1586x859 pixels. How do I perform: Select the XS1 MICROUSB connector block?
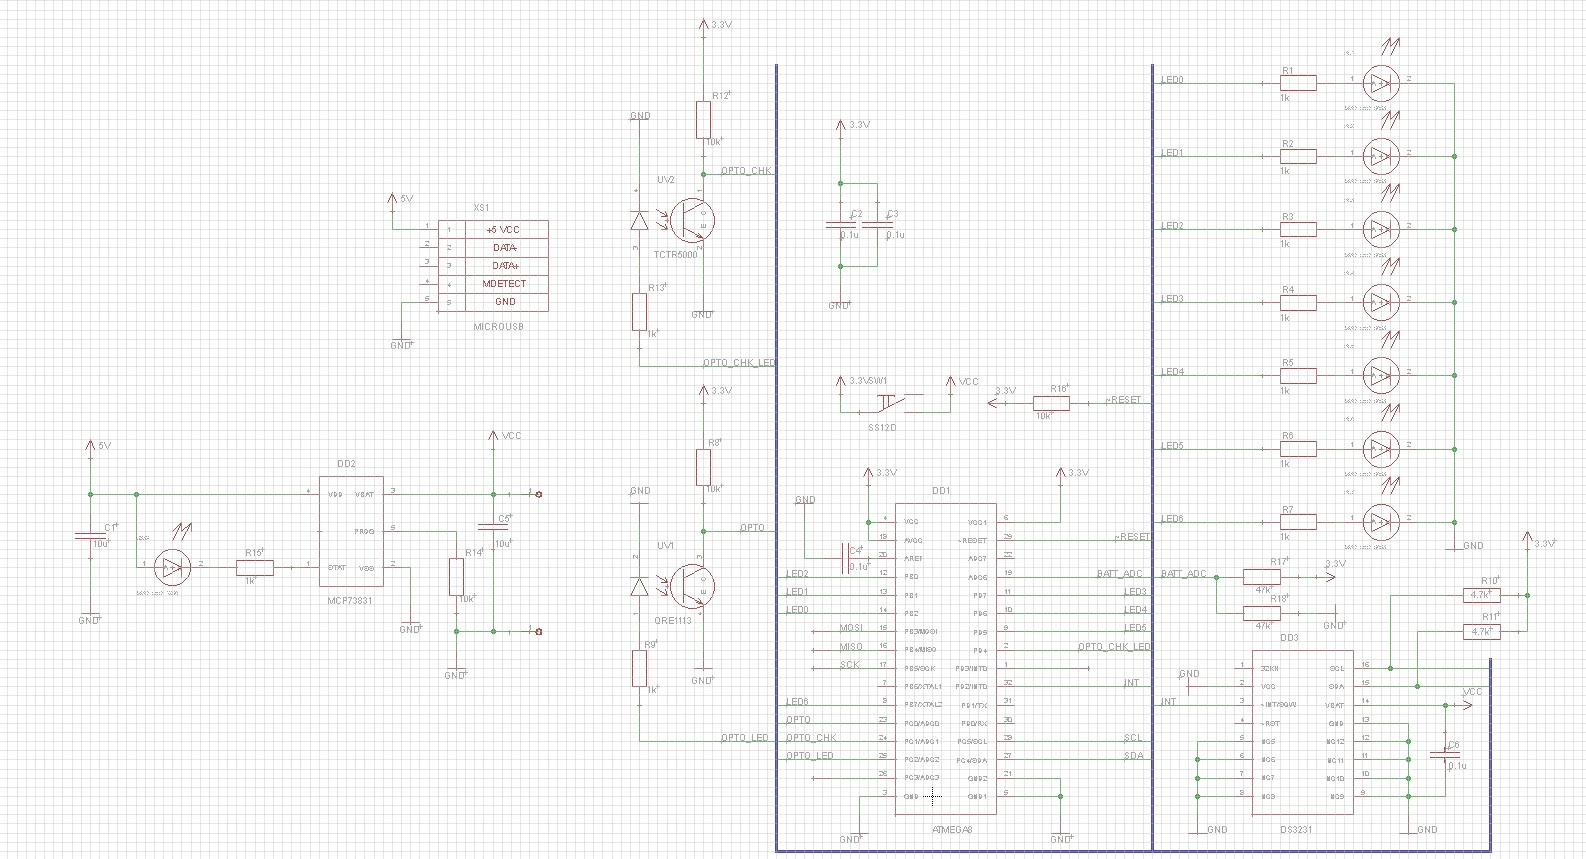[x=493, y=266]
